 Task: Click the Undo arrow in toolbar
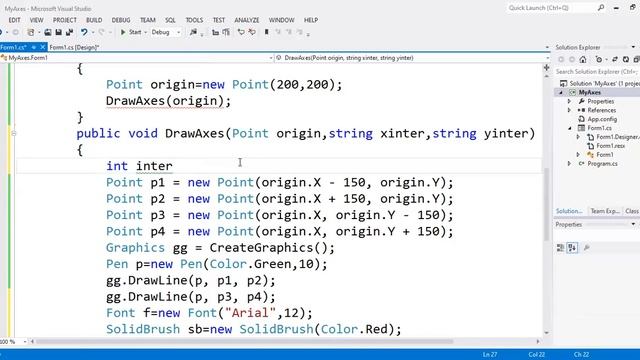[84, 32]
